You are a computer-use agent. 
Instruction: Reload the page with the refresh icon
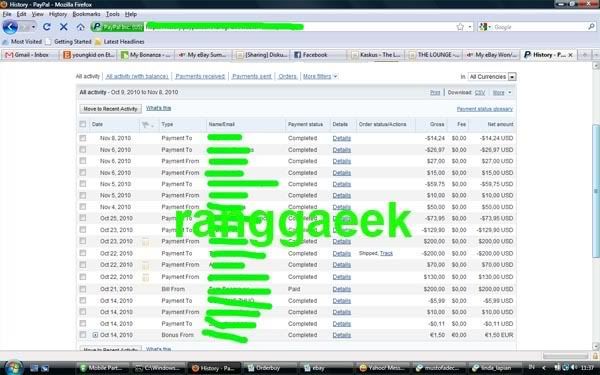click(x=47, y=27)
